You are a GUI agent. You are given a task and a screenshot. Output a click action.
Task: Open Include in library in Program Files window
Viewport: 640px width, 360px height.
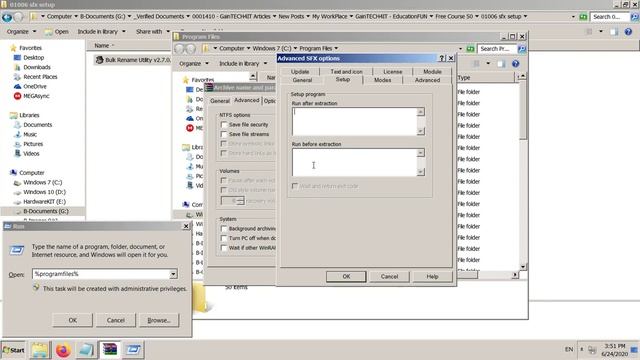point(243,64)
